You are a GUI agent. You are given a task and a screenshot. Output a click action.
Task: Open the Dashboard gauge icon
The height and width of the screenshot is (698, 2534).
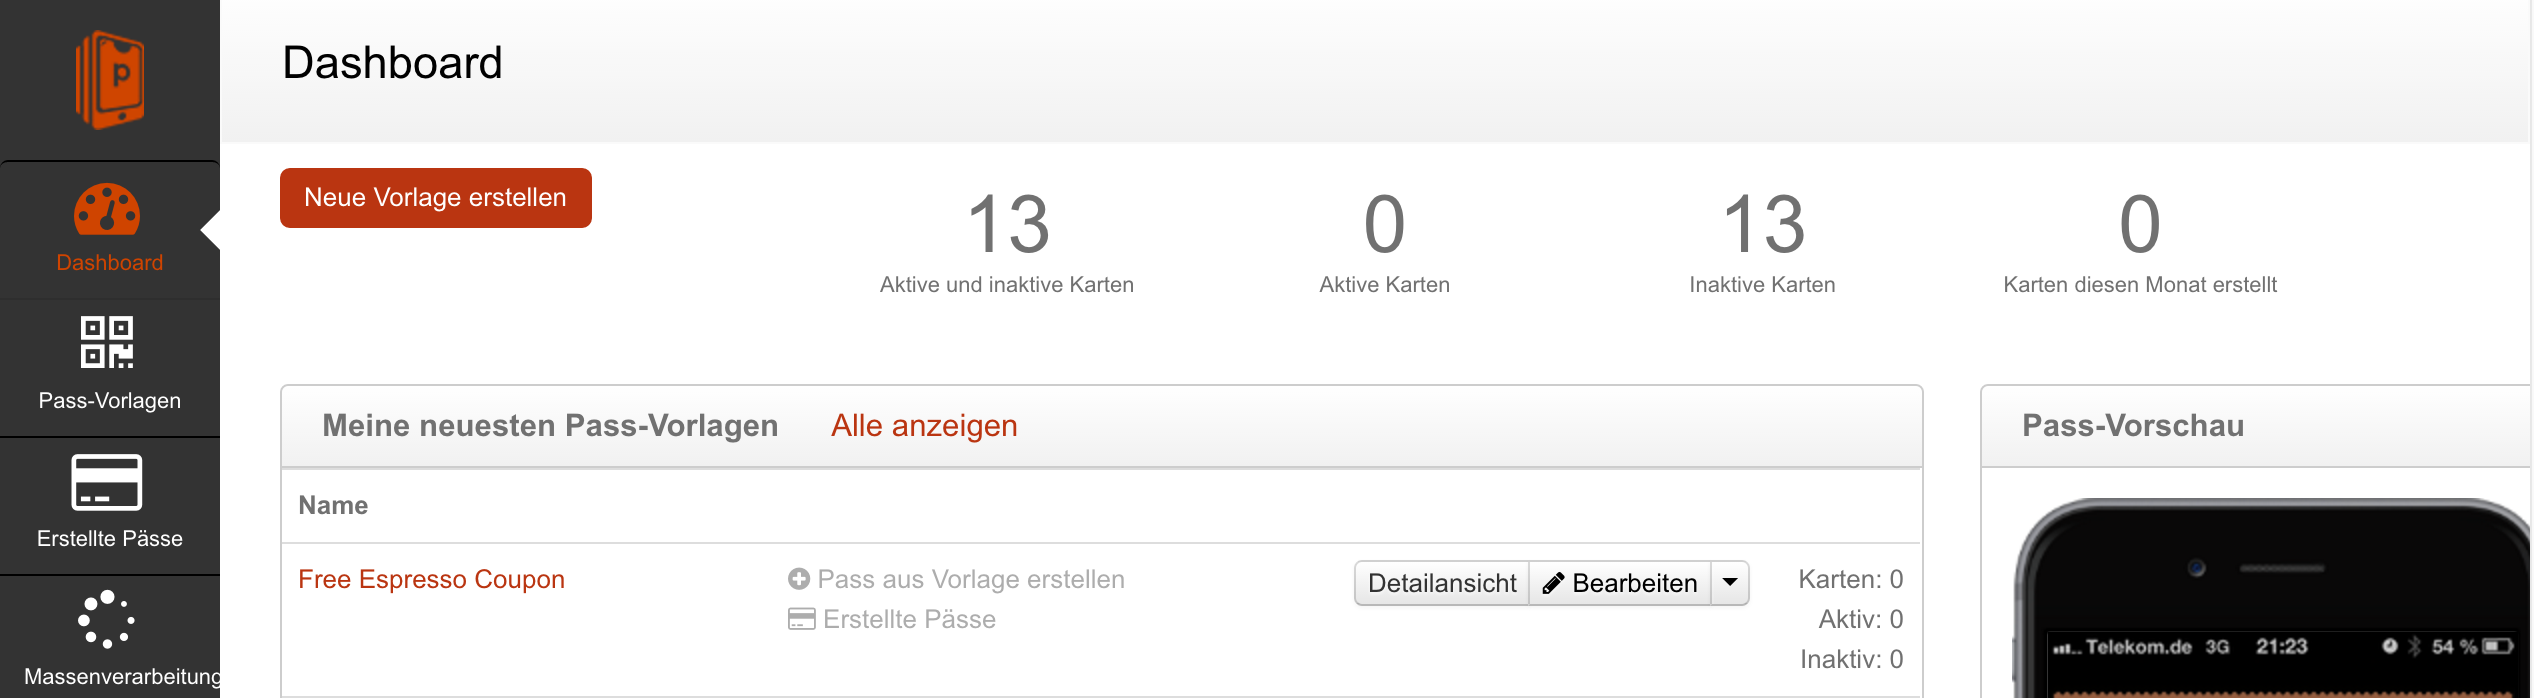pyautogui.click(x=107, y=209)
